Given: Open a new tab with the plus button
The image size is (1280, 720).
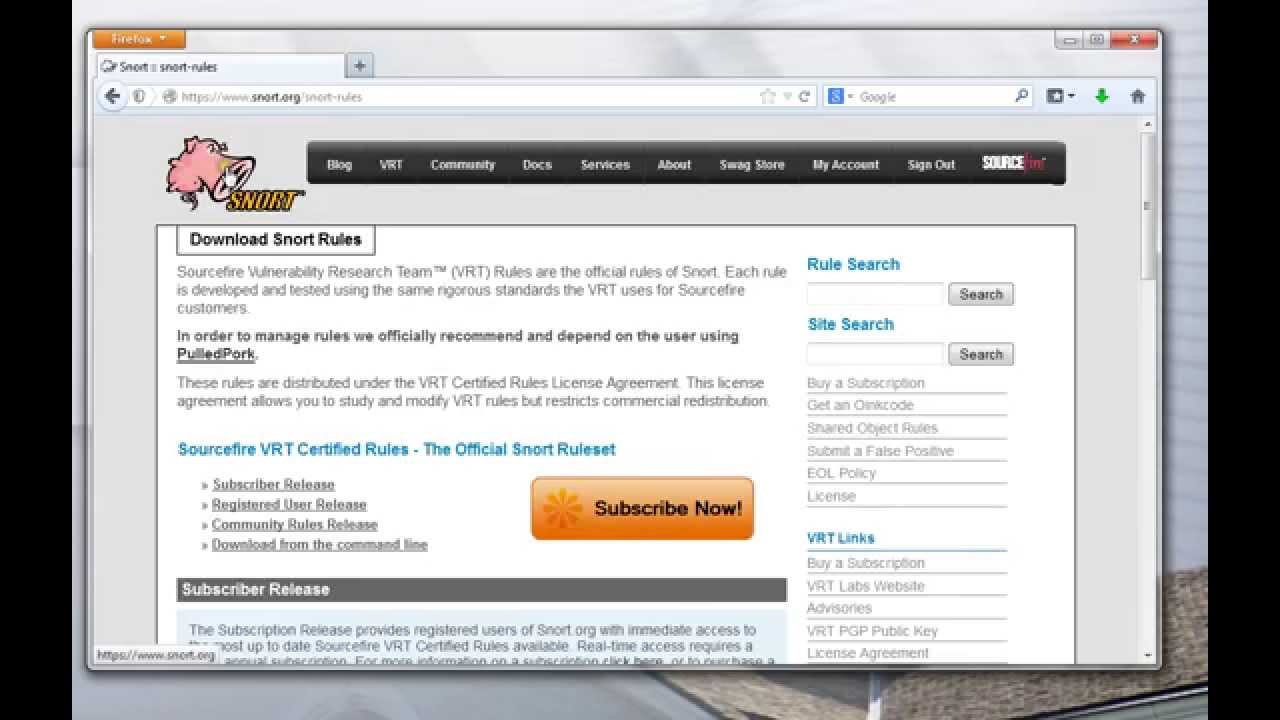Looking at the screenshot, I should pos(360,66).
